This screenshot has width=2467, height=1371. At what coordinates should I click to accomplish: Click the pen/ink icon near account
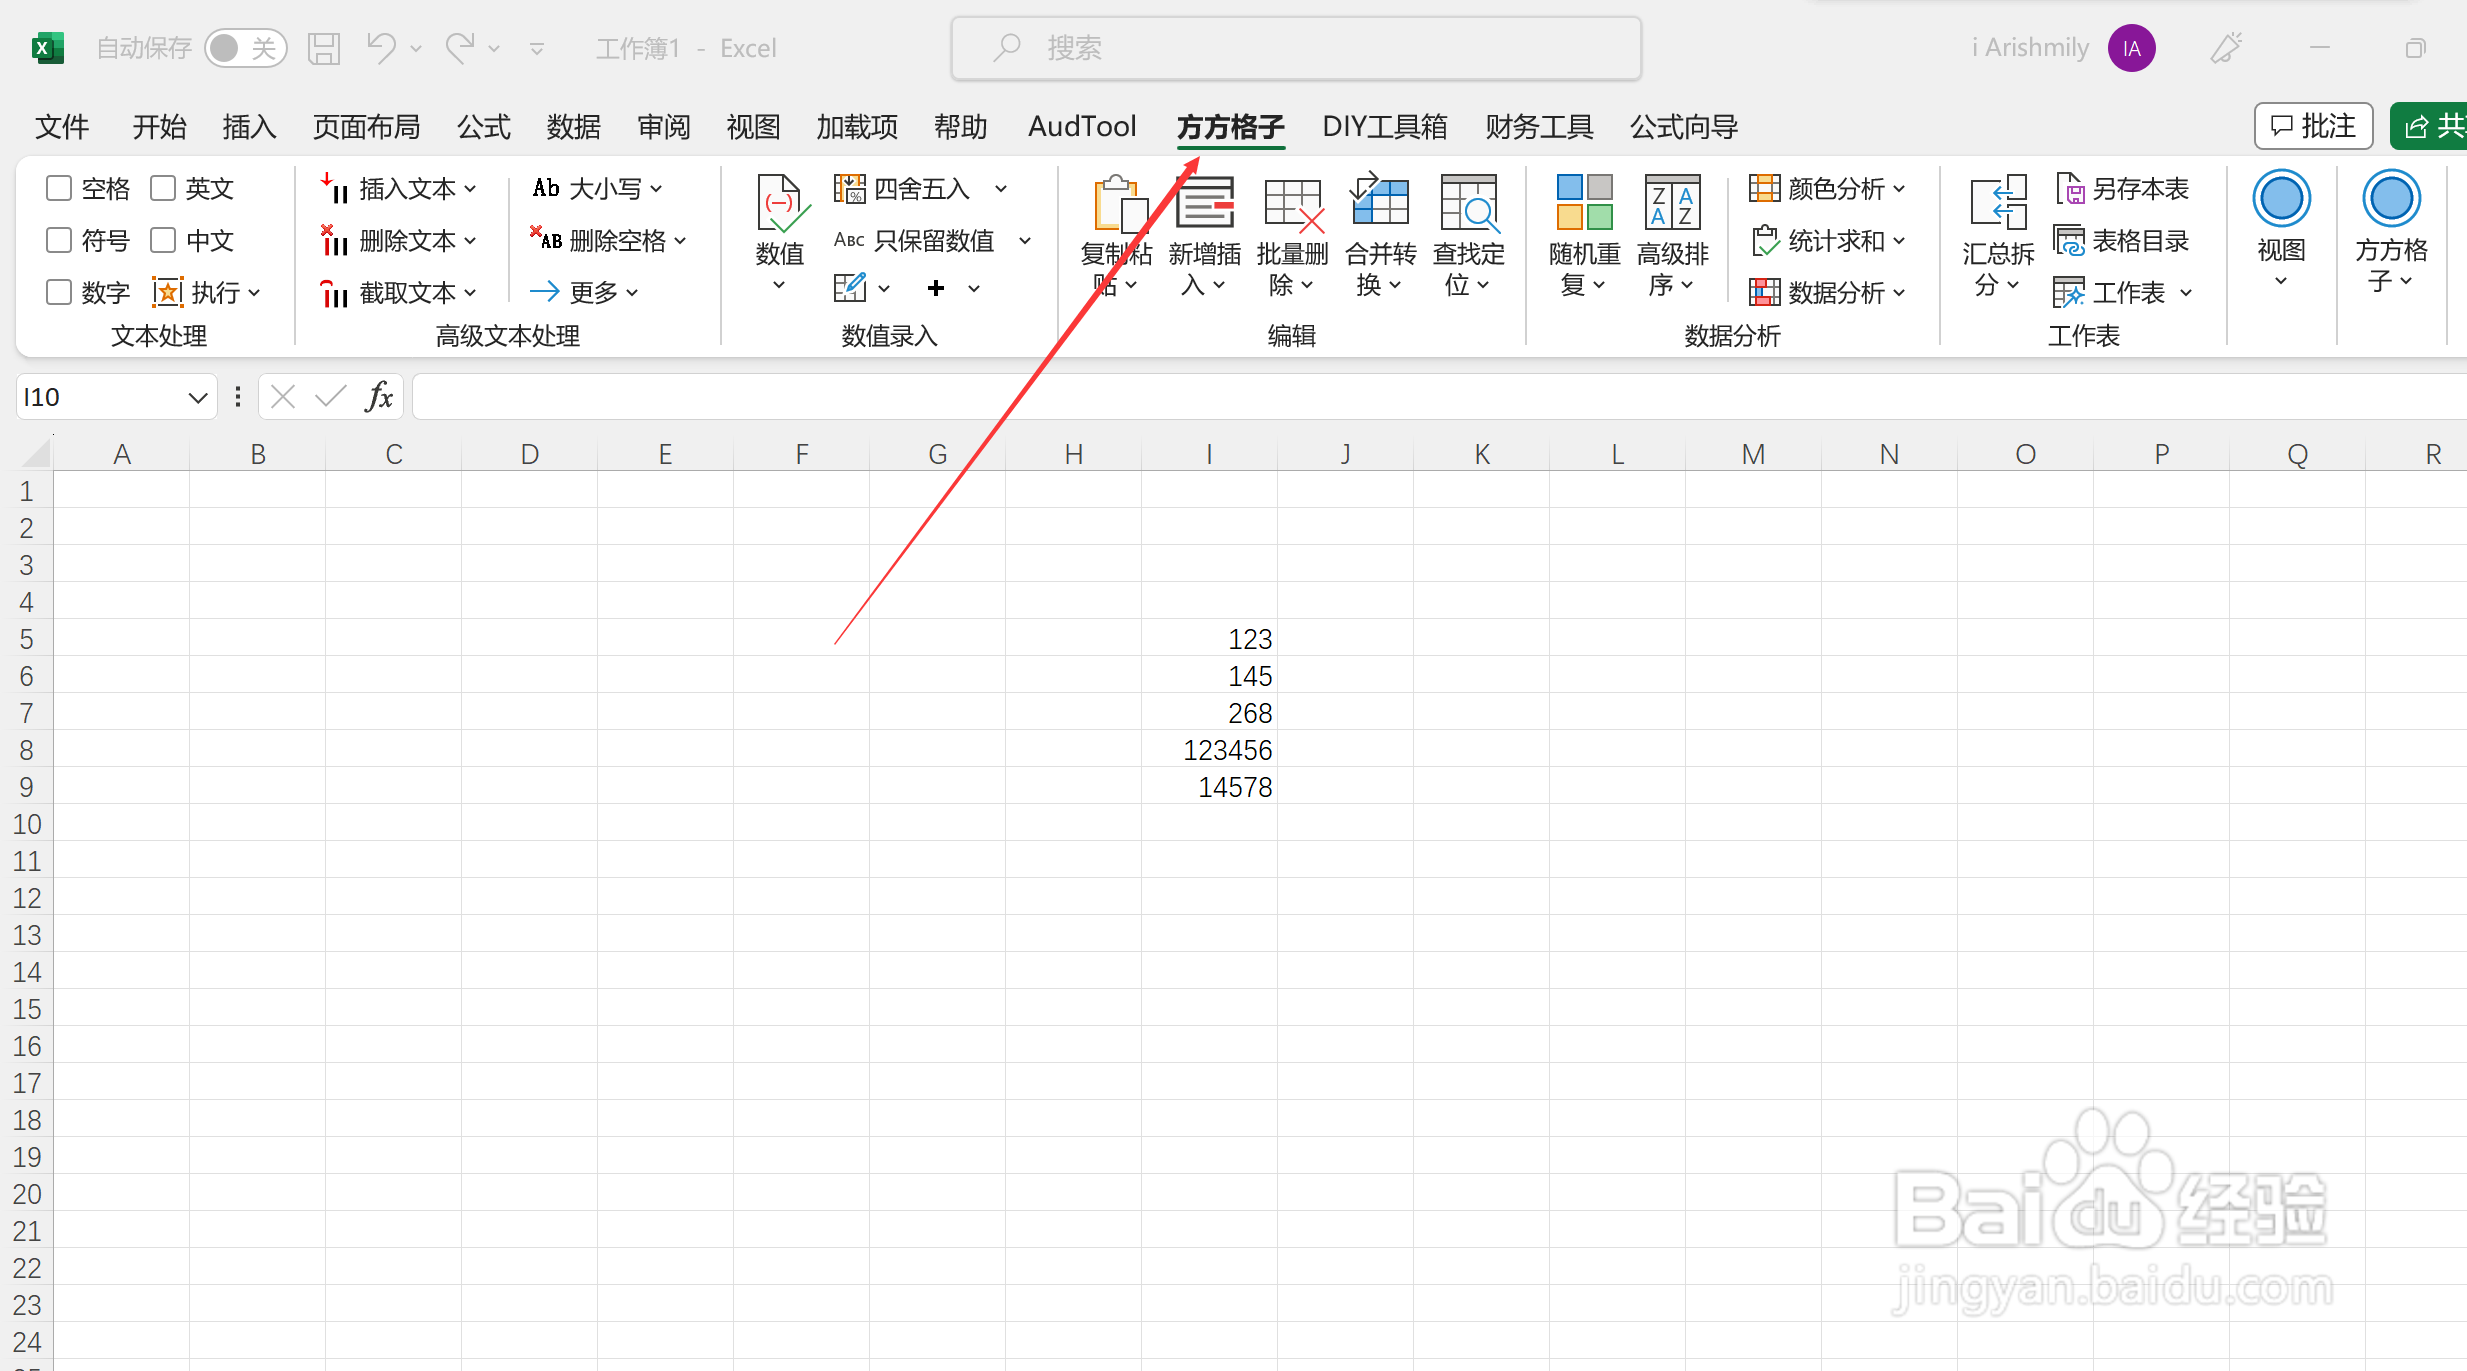[x=2226, y=48]
